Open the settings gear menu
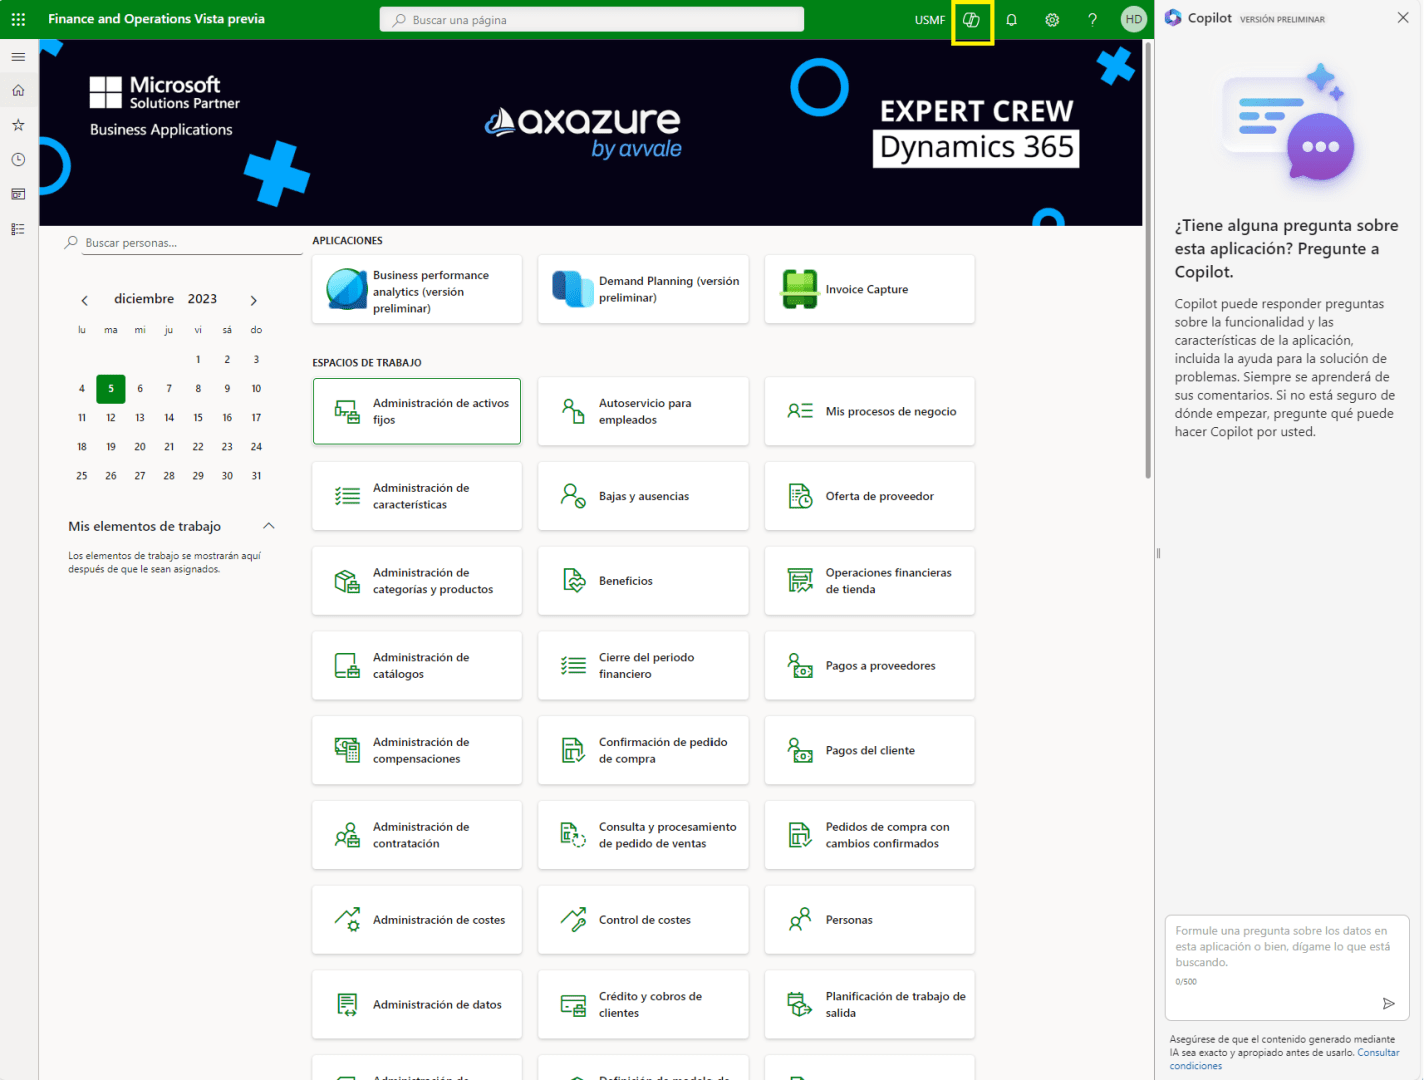Viewport: 1424px width, 1080px height. coord(1052,20)
